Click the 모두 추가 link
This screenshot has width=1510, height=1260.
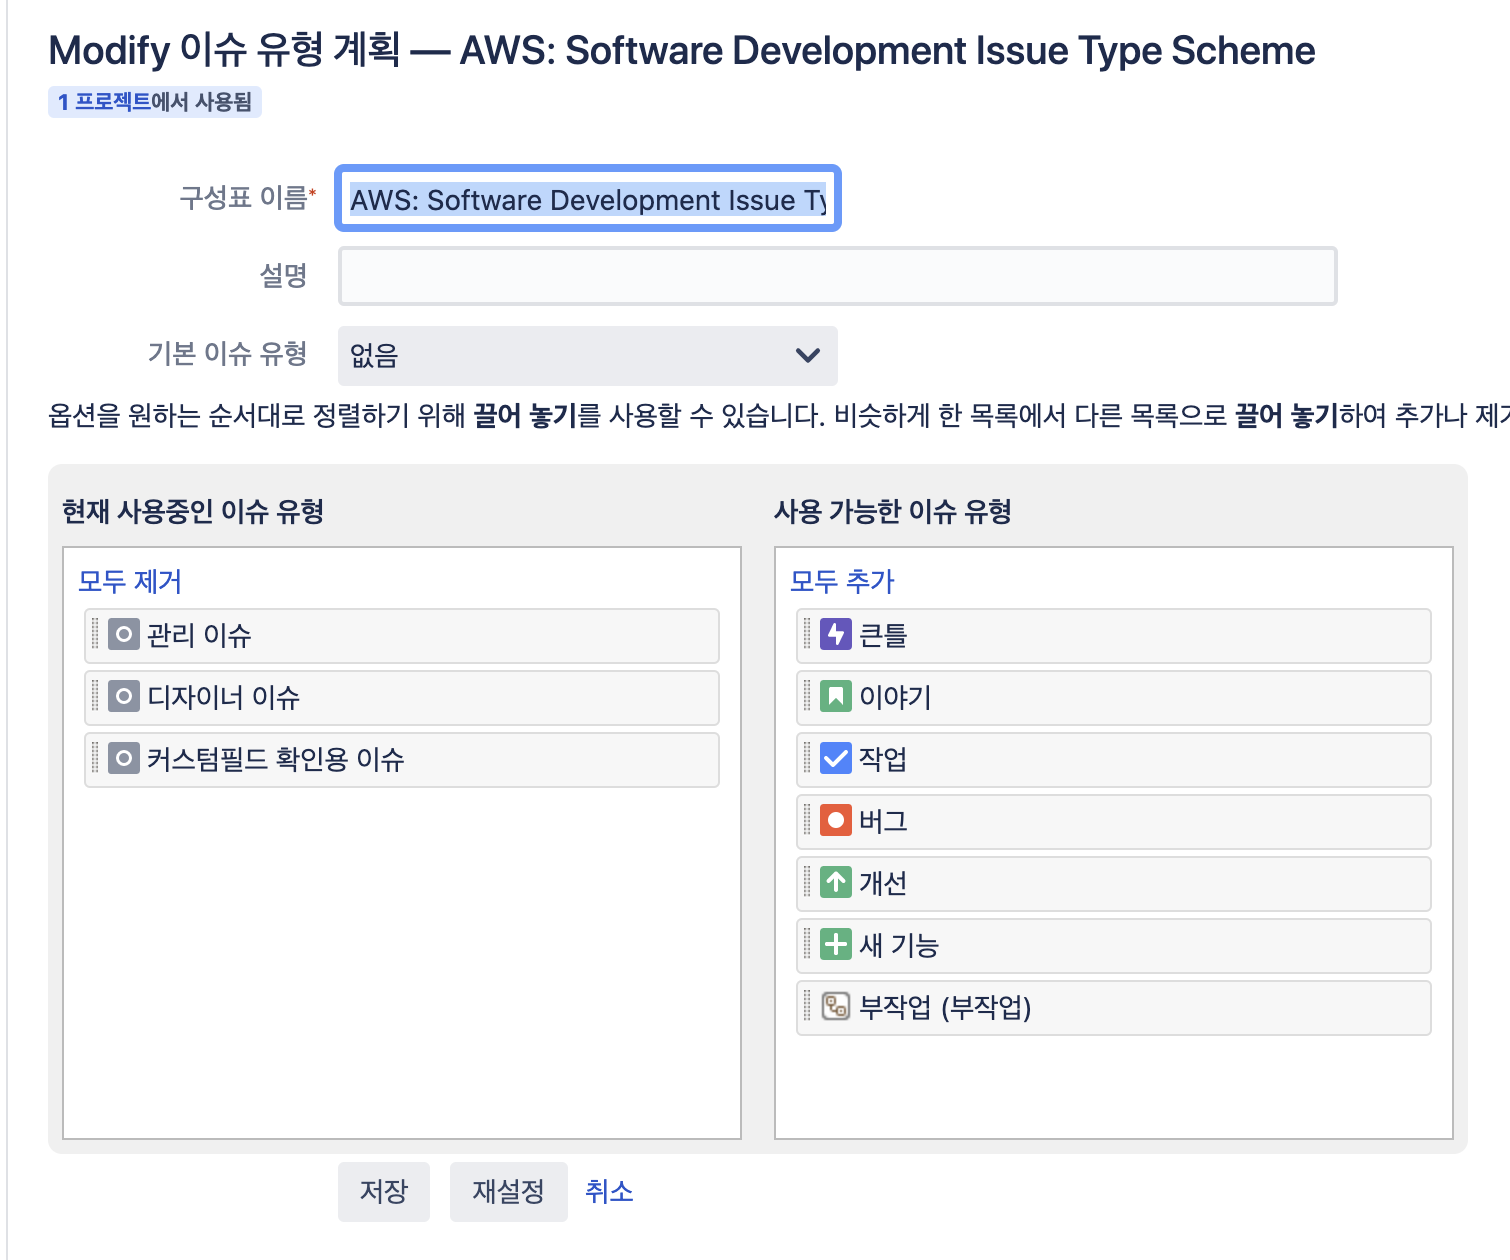pyautogui.click(x=842, y=581)
